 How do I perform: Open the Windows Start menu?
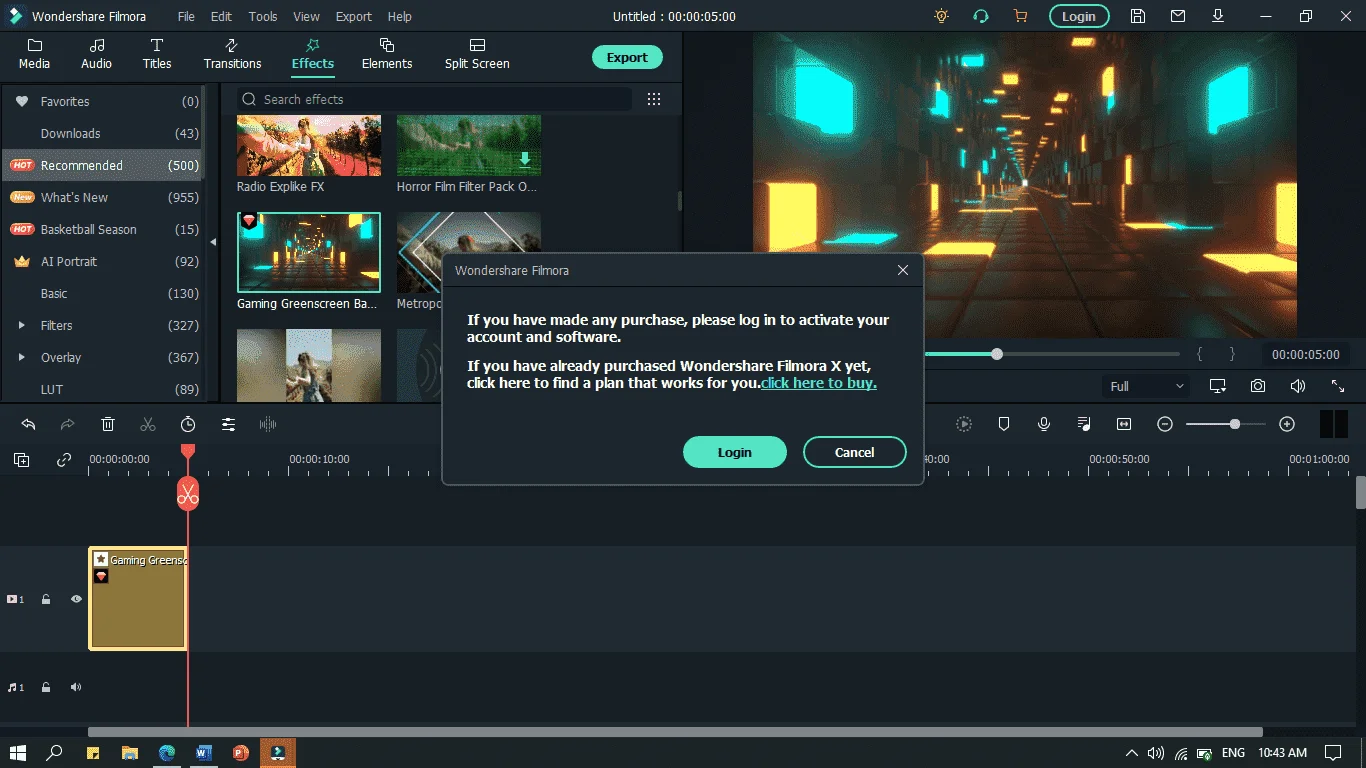(x=17, y=752)
